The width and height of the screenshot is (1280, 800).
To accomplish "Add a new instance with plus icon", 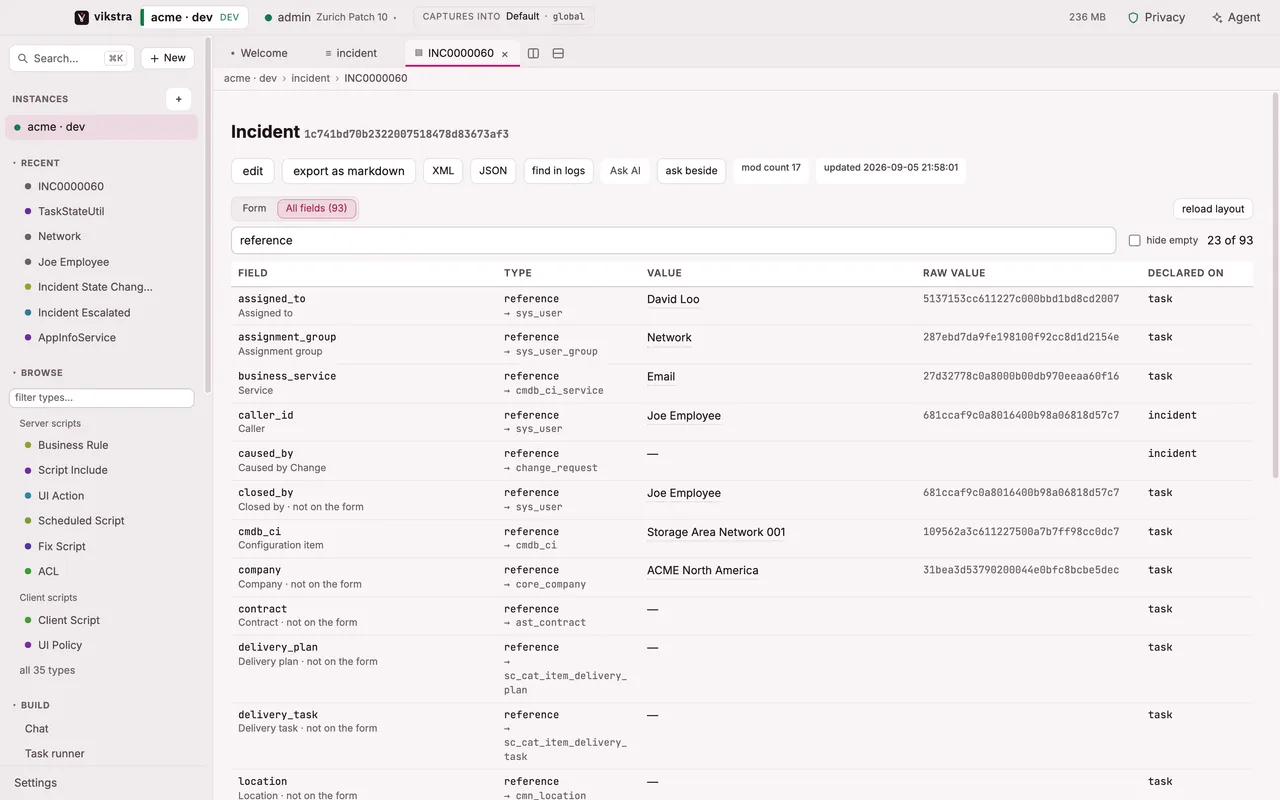I will (x=178, y=99).
